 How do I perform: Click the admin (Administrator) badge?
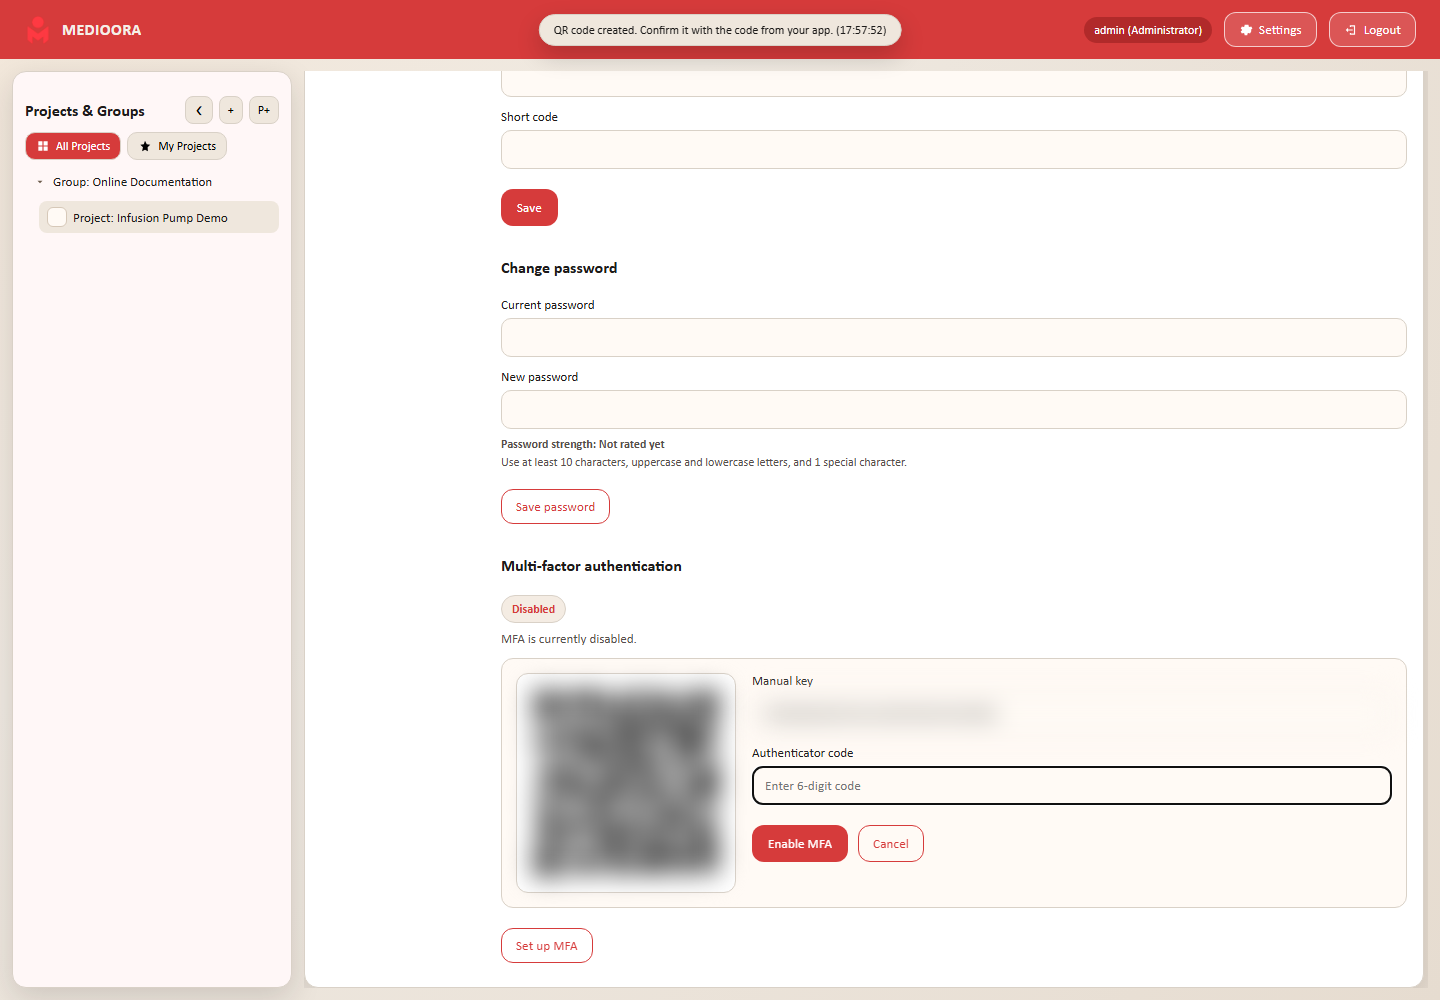point(1148,30)
